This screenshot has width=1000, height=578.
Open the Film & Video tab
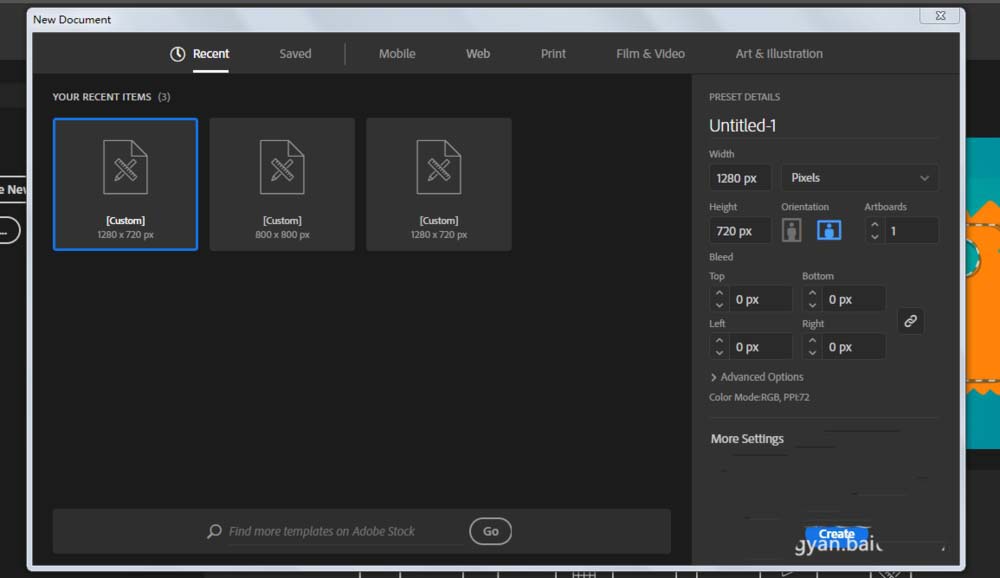coord(650,54)
